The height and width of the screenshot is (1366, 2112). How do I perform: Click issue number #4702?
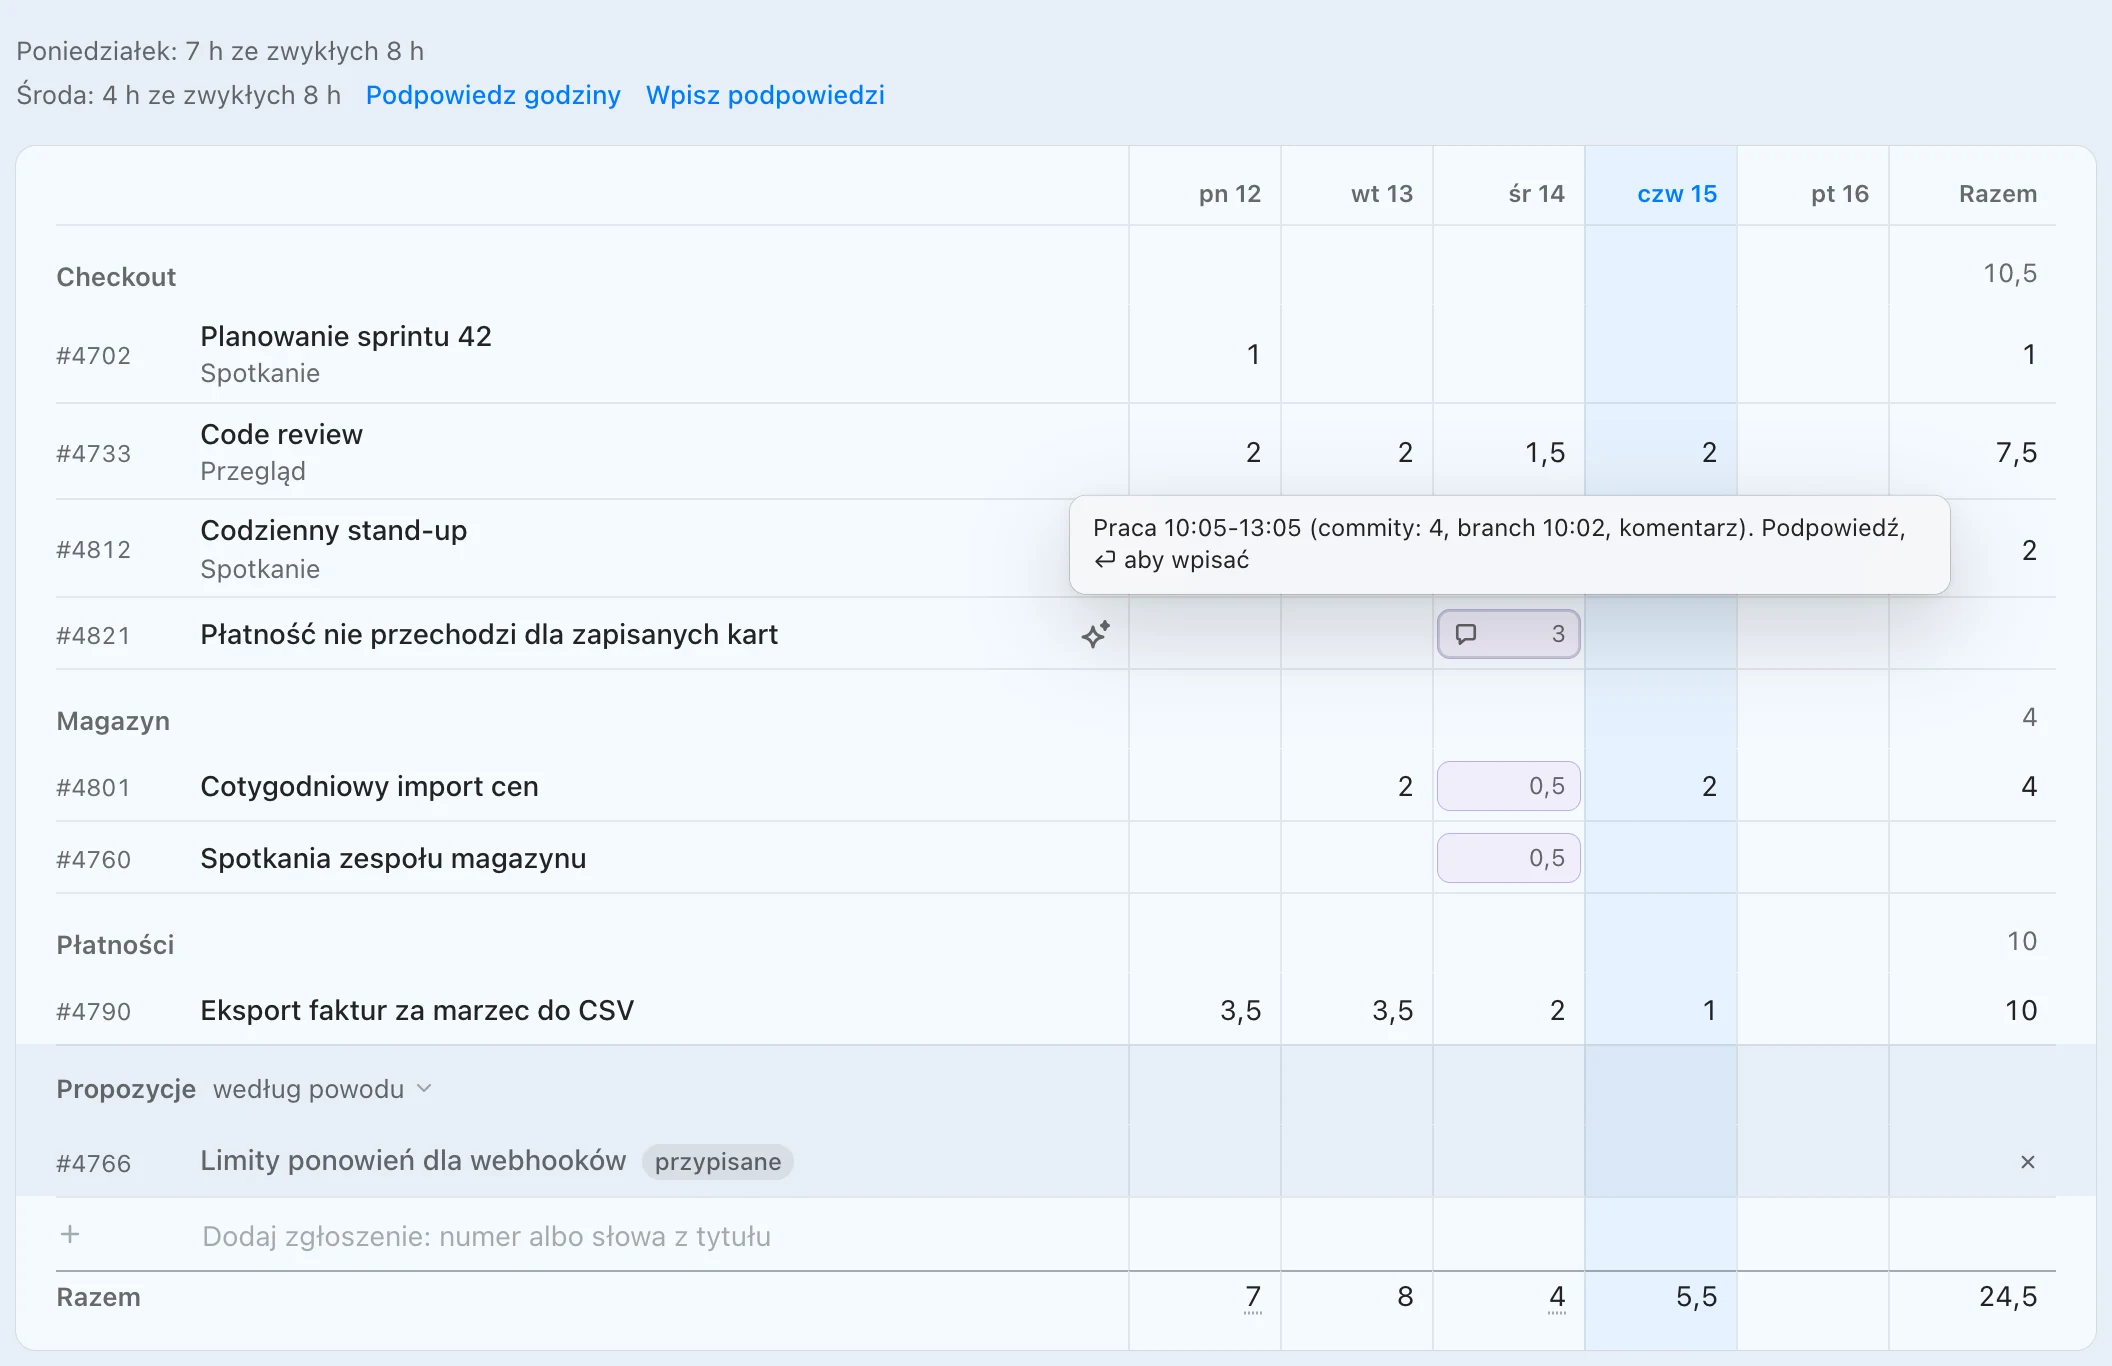tap(93, 356)
